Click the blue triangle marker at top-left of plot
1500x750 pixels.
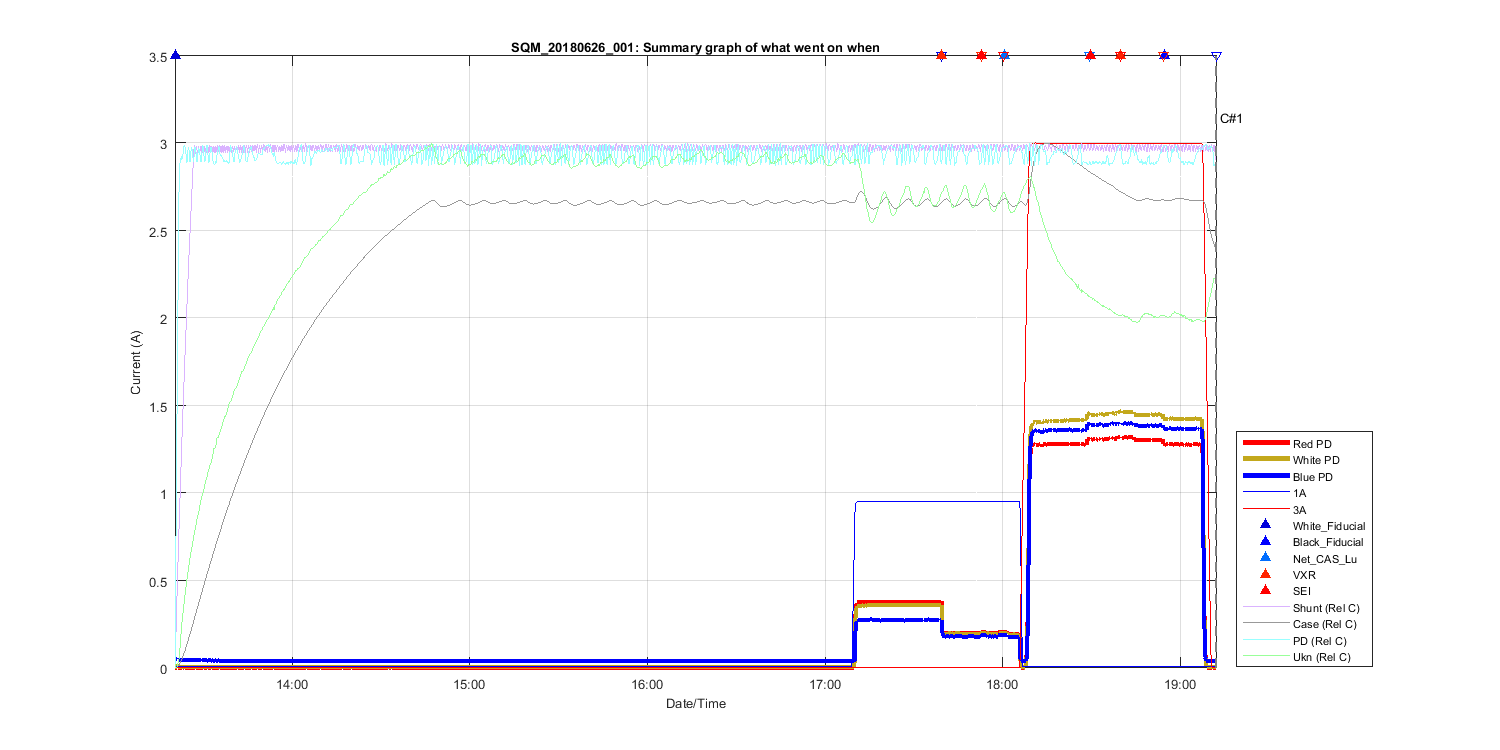pos(176,56)
